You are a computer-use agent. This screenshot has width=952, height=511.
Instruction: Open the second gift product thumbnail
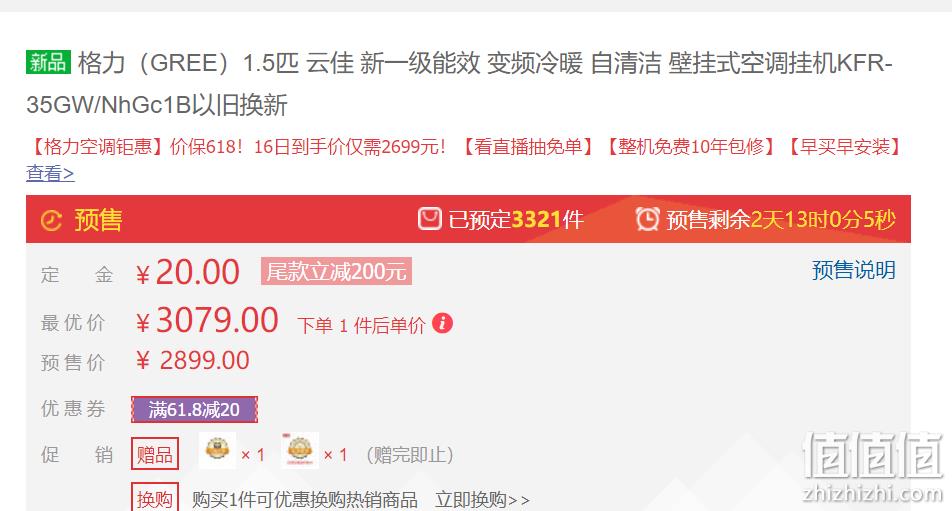(300, 450)
